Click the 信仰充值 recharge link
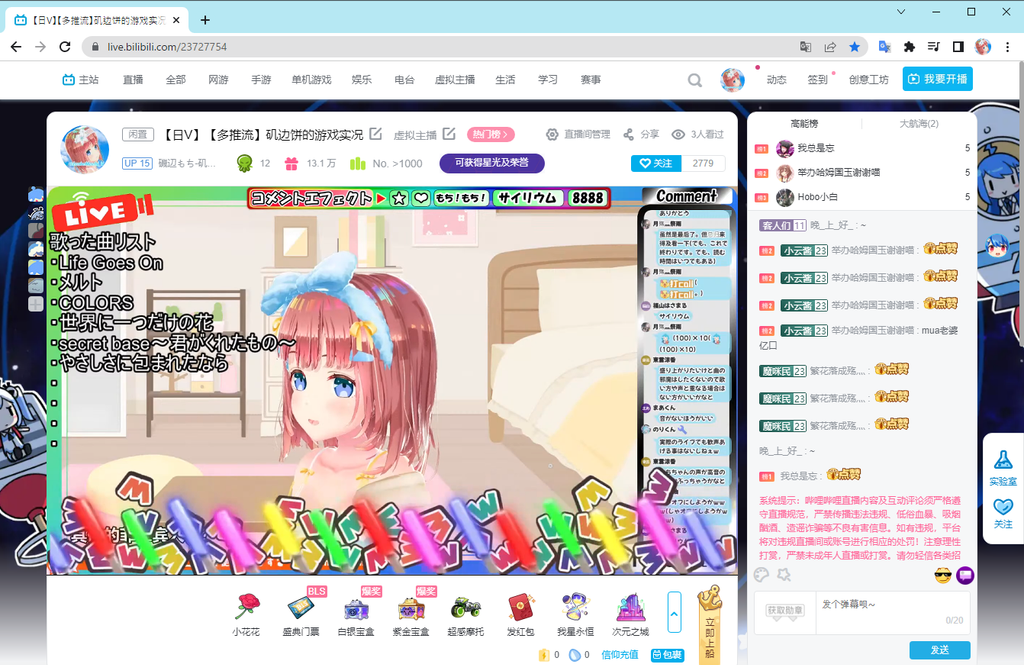The width and height of the screenshot is (1024, 665). (x=619, y=655)
